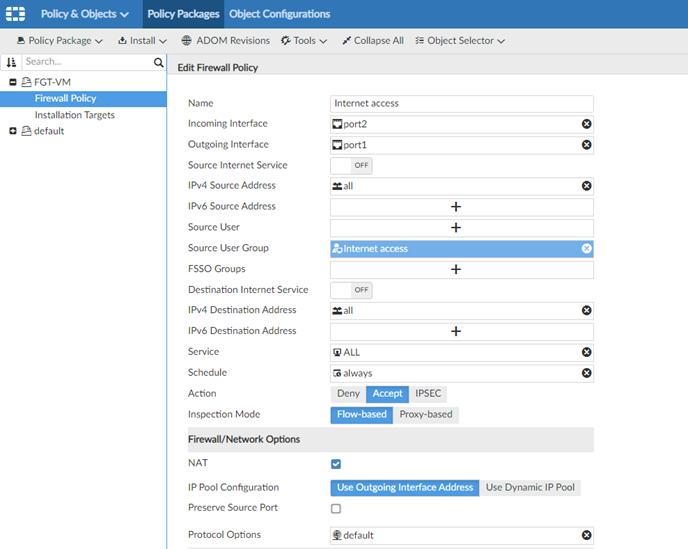
Task: Set Action to Deny
Action: point(348,394)
